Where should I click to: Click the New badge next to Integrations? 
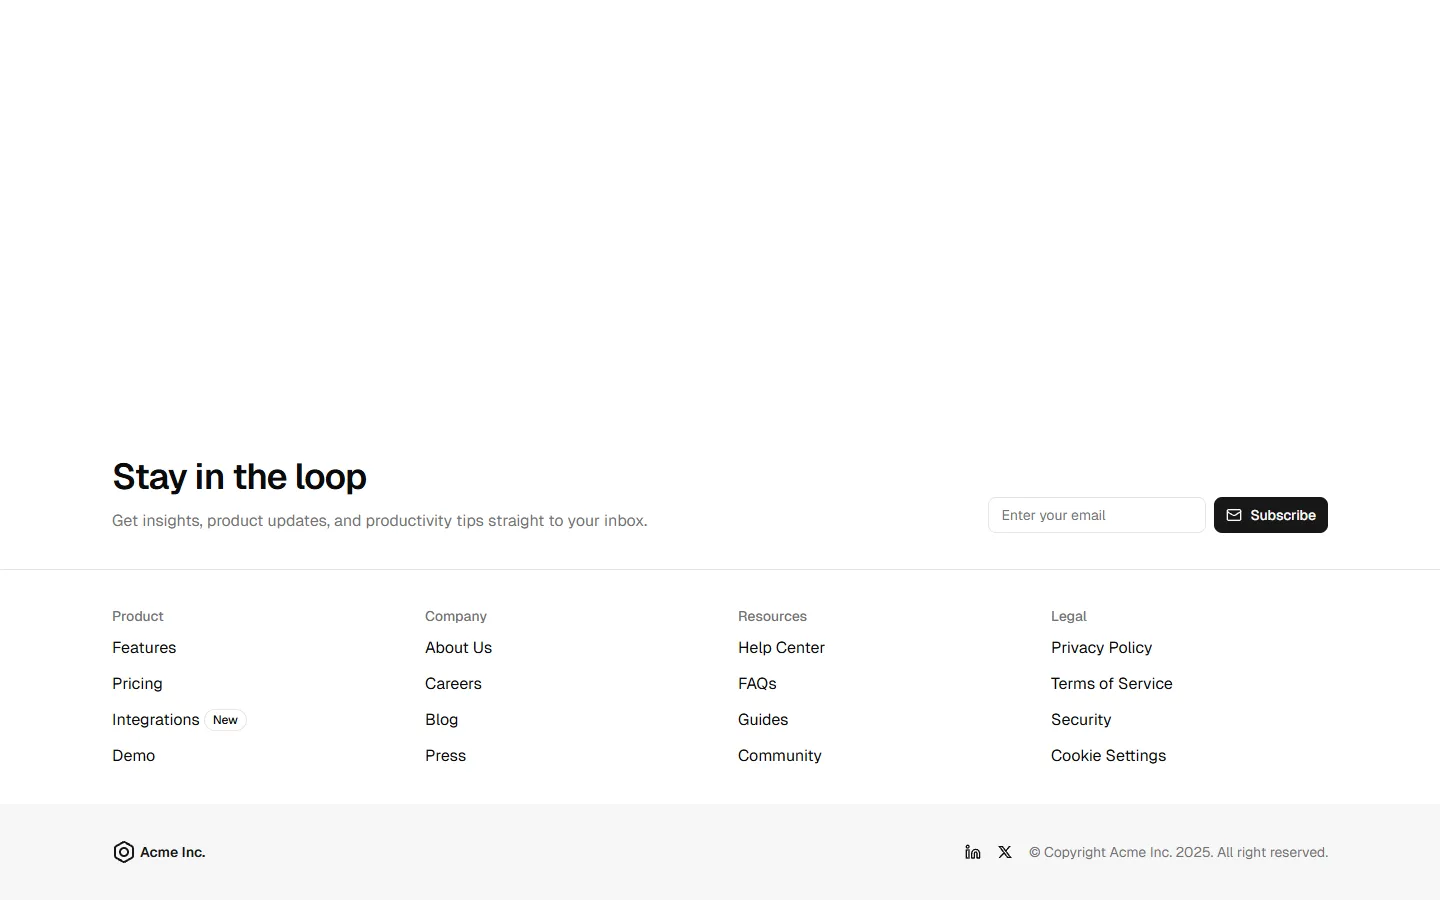[224, 719]
